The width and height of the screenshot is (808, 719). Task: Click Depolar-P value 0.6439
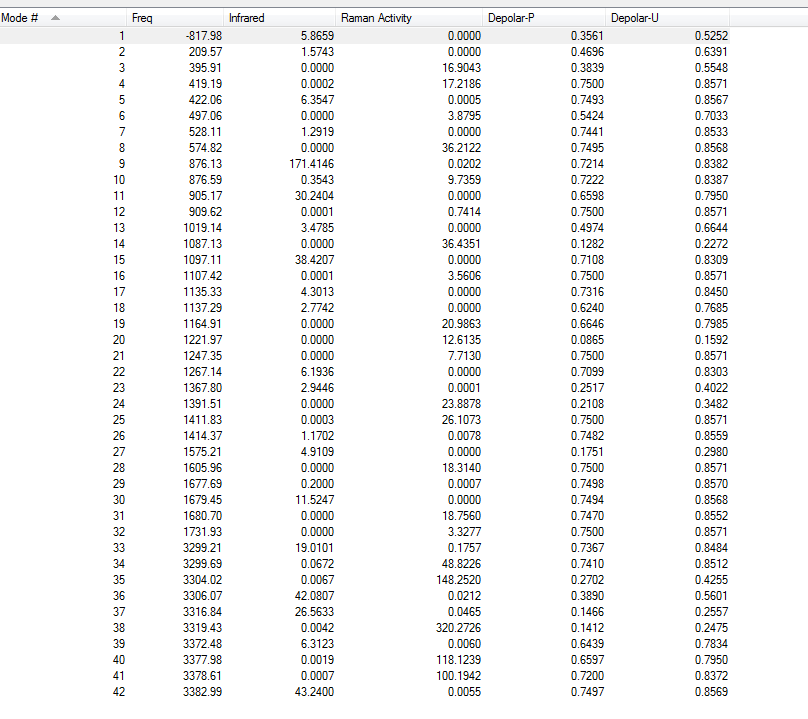point(587,643)
